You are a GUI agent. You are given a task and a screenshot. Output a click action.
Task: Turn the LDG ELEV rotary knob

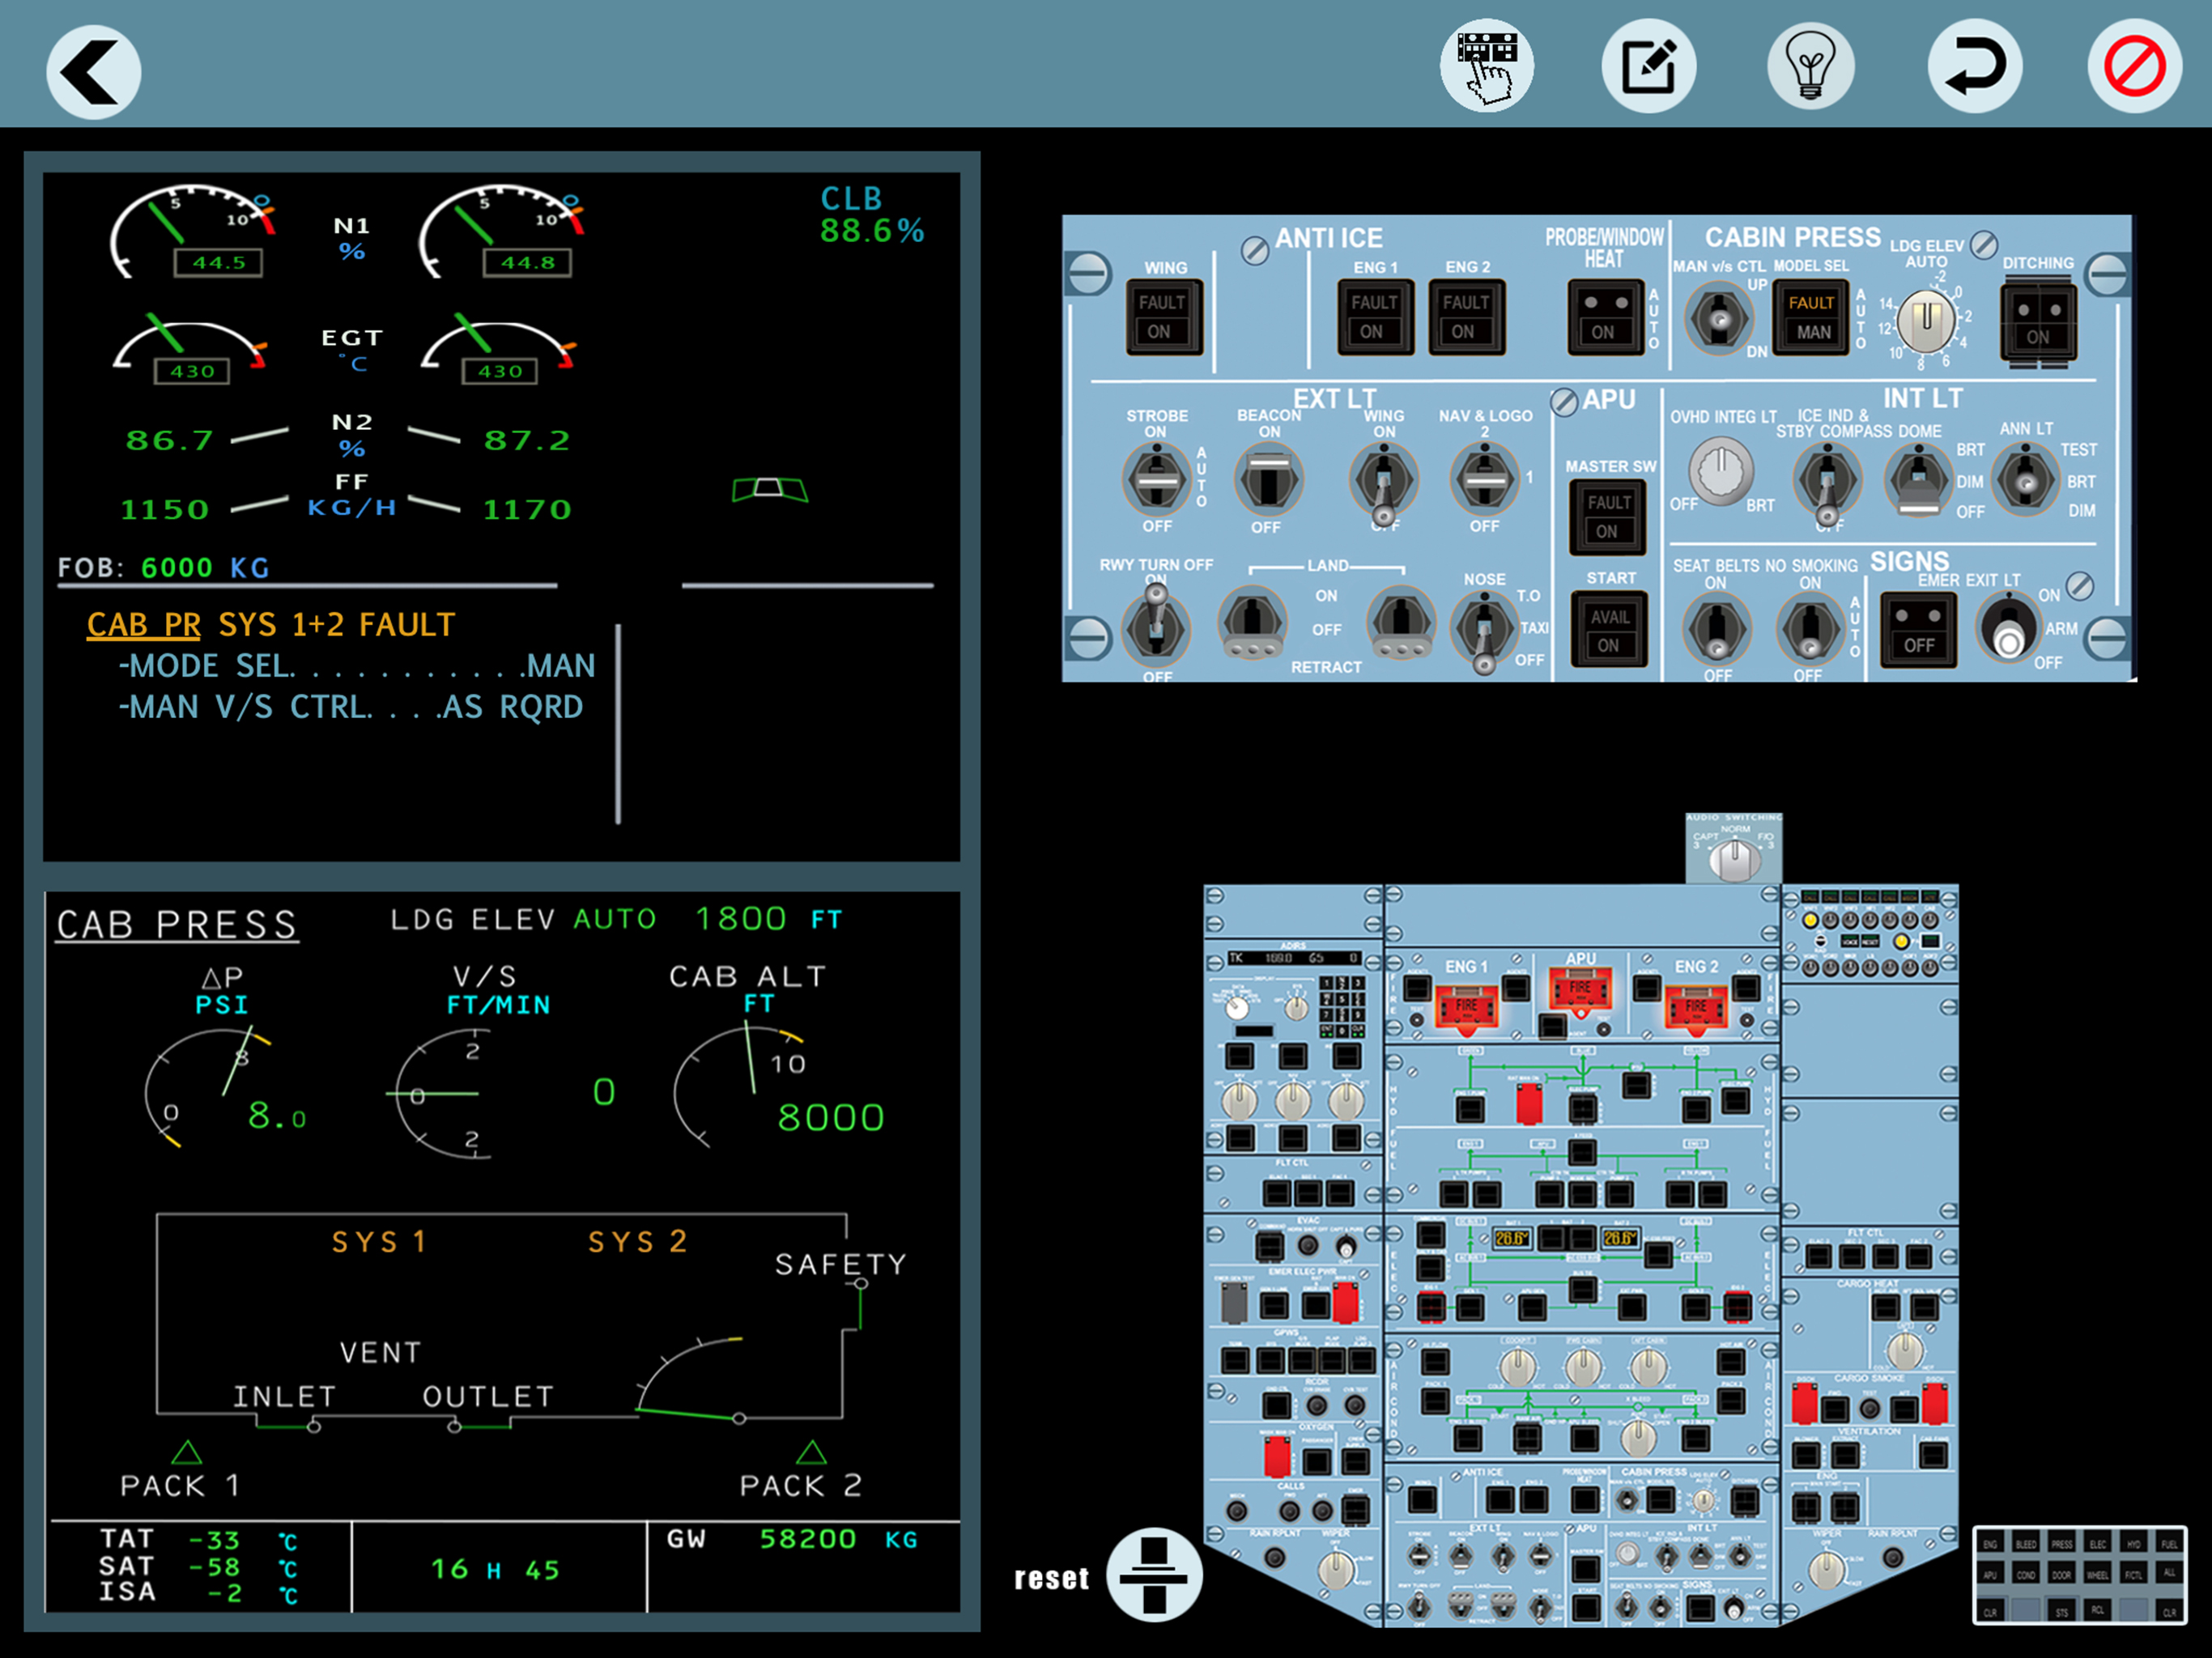point(1926,320)
